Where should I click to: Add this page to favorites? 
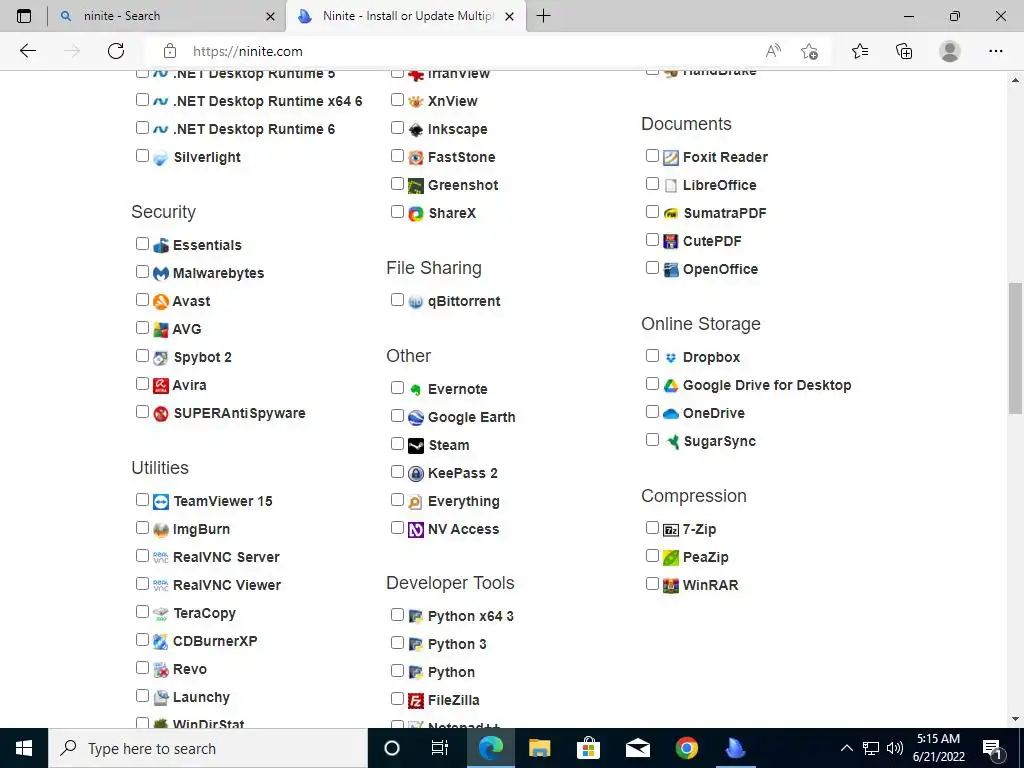[x=809, y=51]
